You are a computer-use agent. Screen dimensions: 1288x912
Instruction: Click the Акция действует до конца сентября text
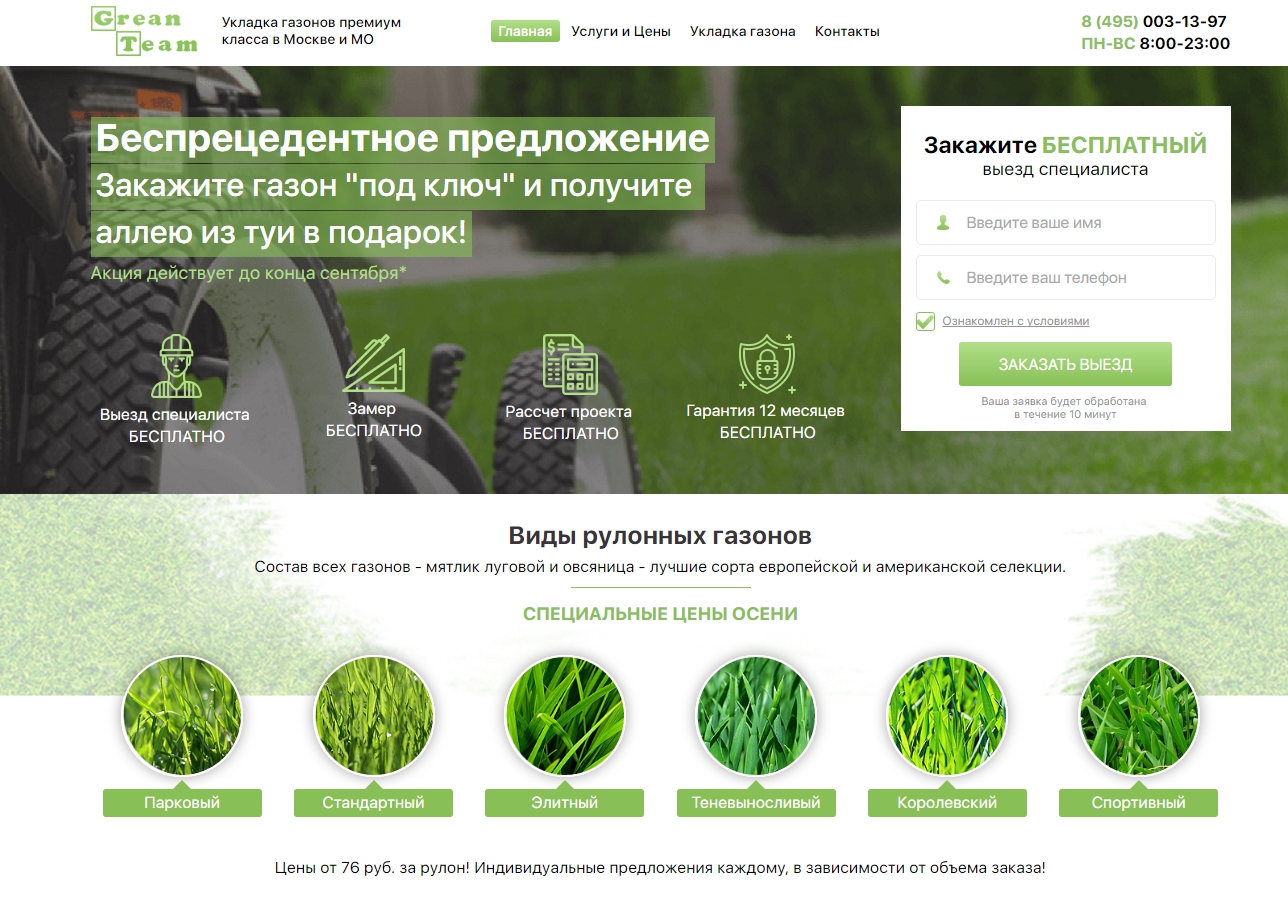pyautogui.click(x=248, y=273)
